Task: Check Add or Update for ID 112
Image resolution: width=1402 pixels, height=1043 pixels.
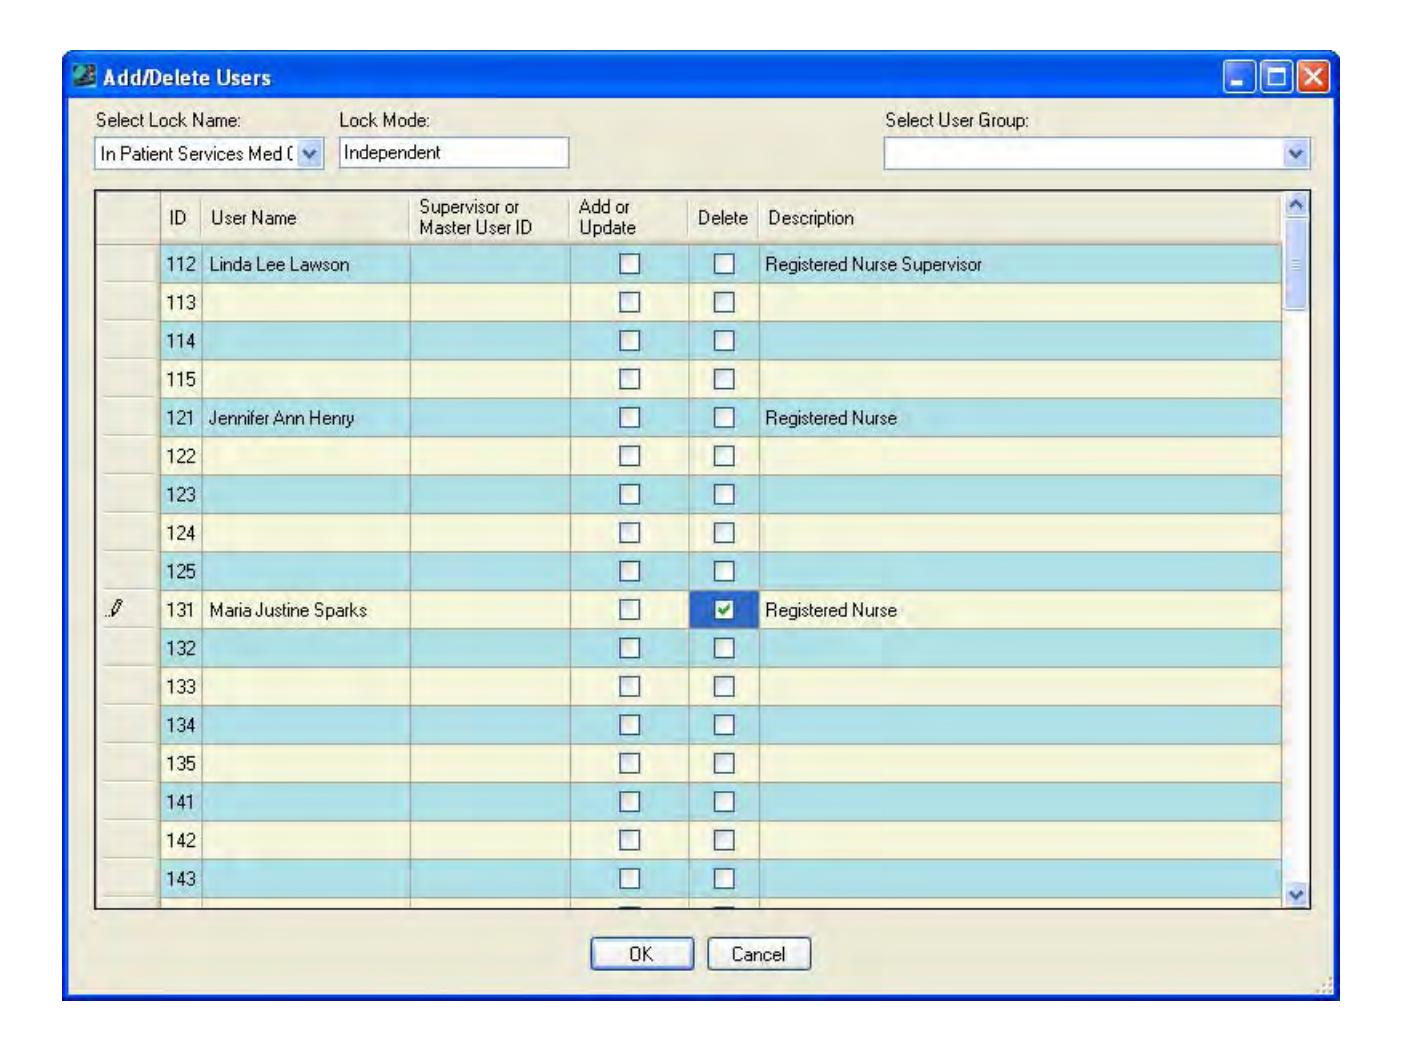Action: (629, 264)
